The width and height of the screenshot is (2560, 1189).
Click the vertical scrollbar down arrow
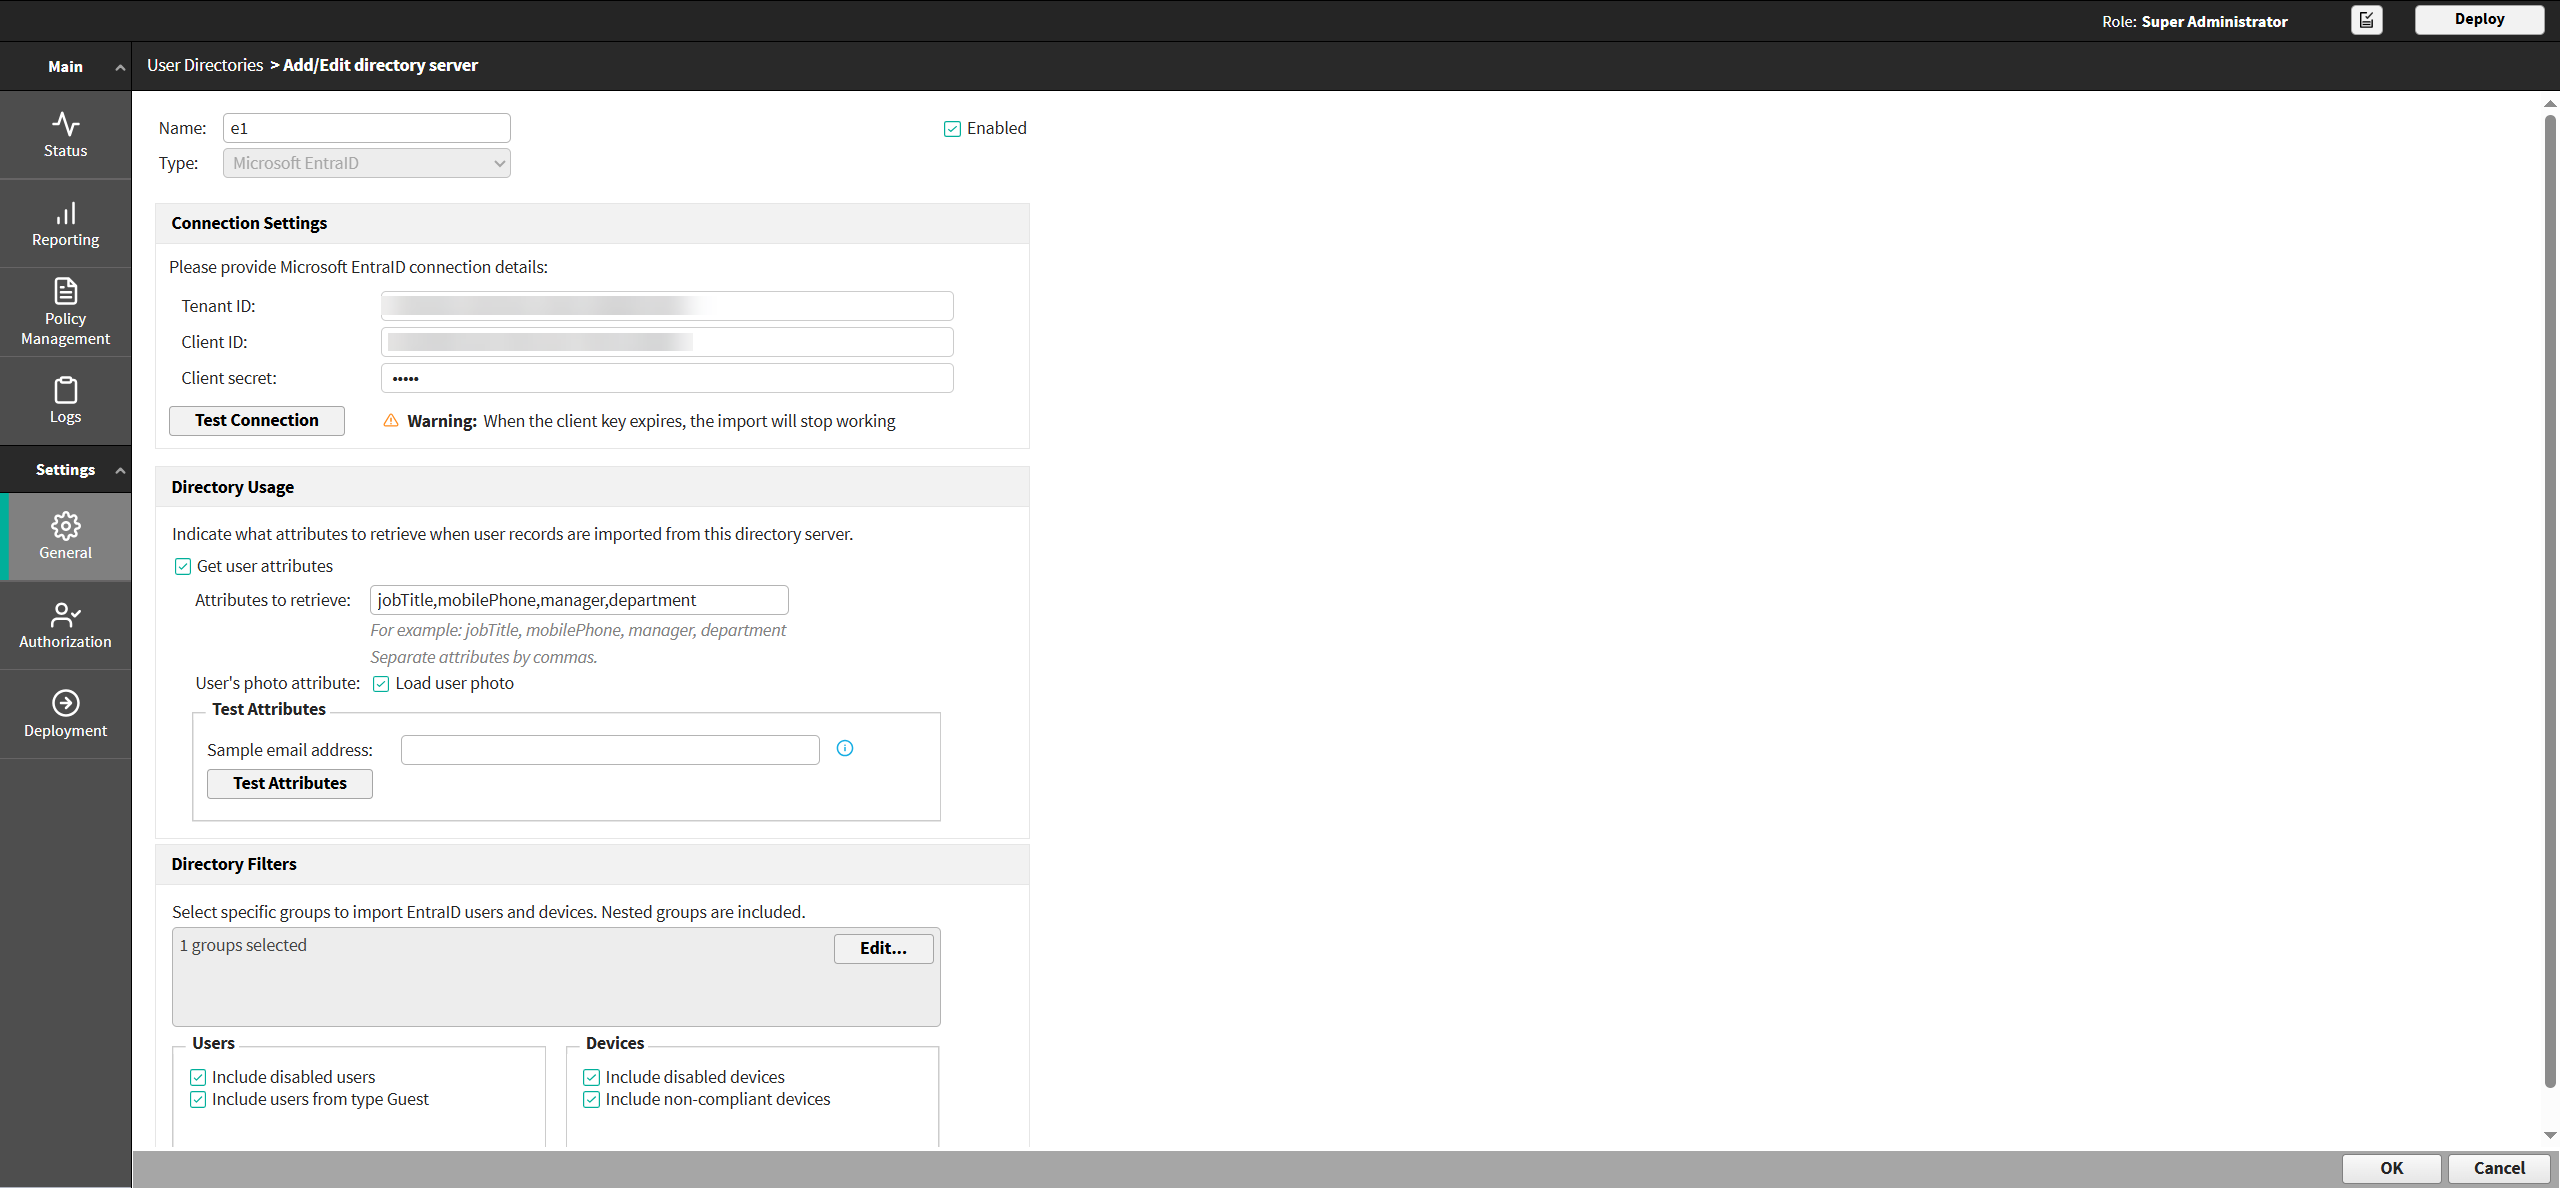[2550, 1135]
